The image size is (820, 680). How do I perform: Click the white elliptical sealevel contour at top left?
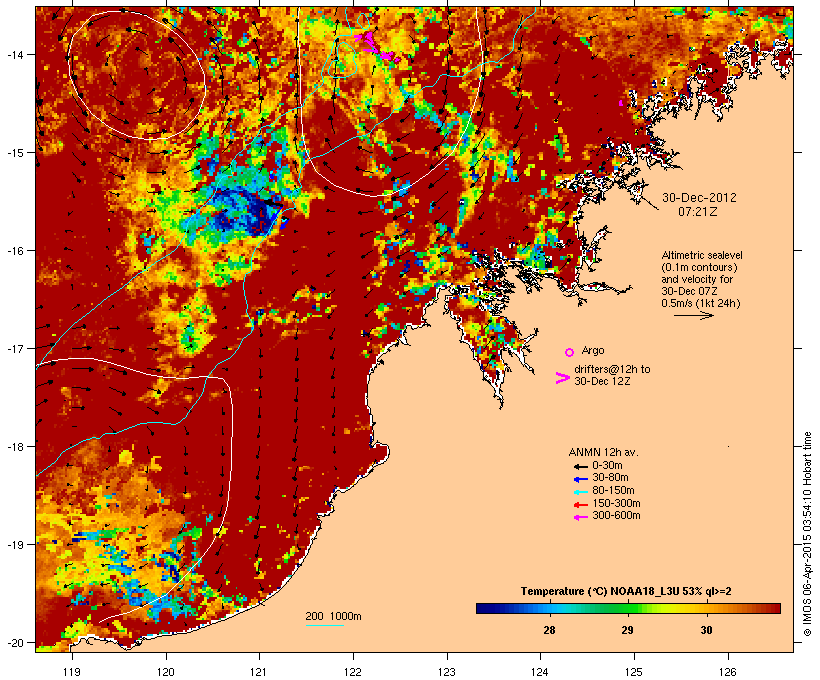(x=137, y=75)
